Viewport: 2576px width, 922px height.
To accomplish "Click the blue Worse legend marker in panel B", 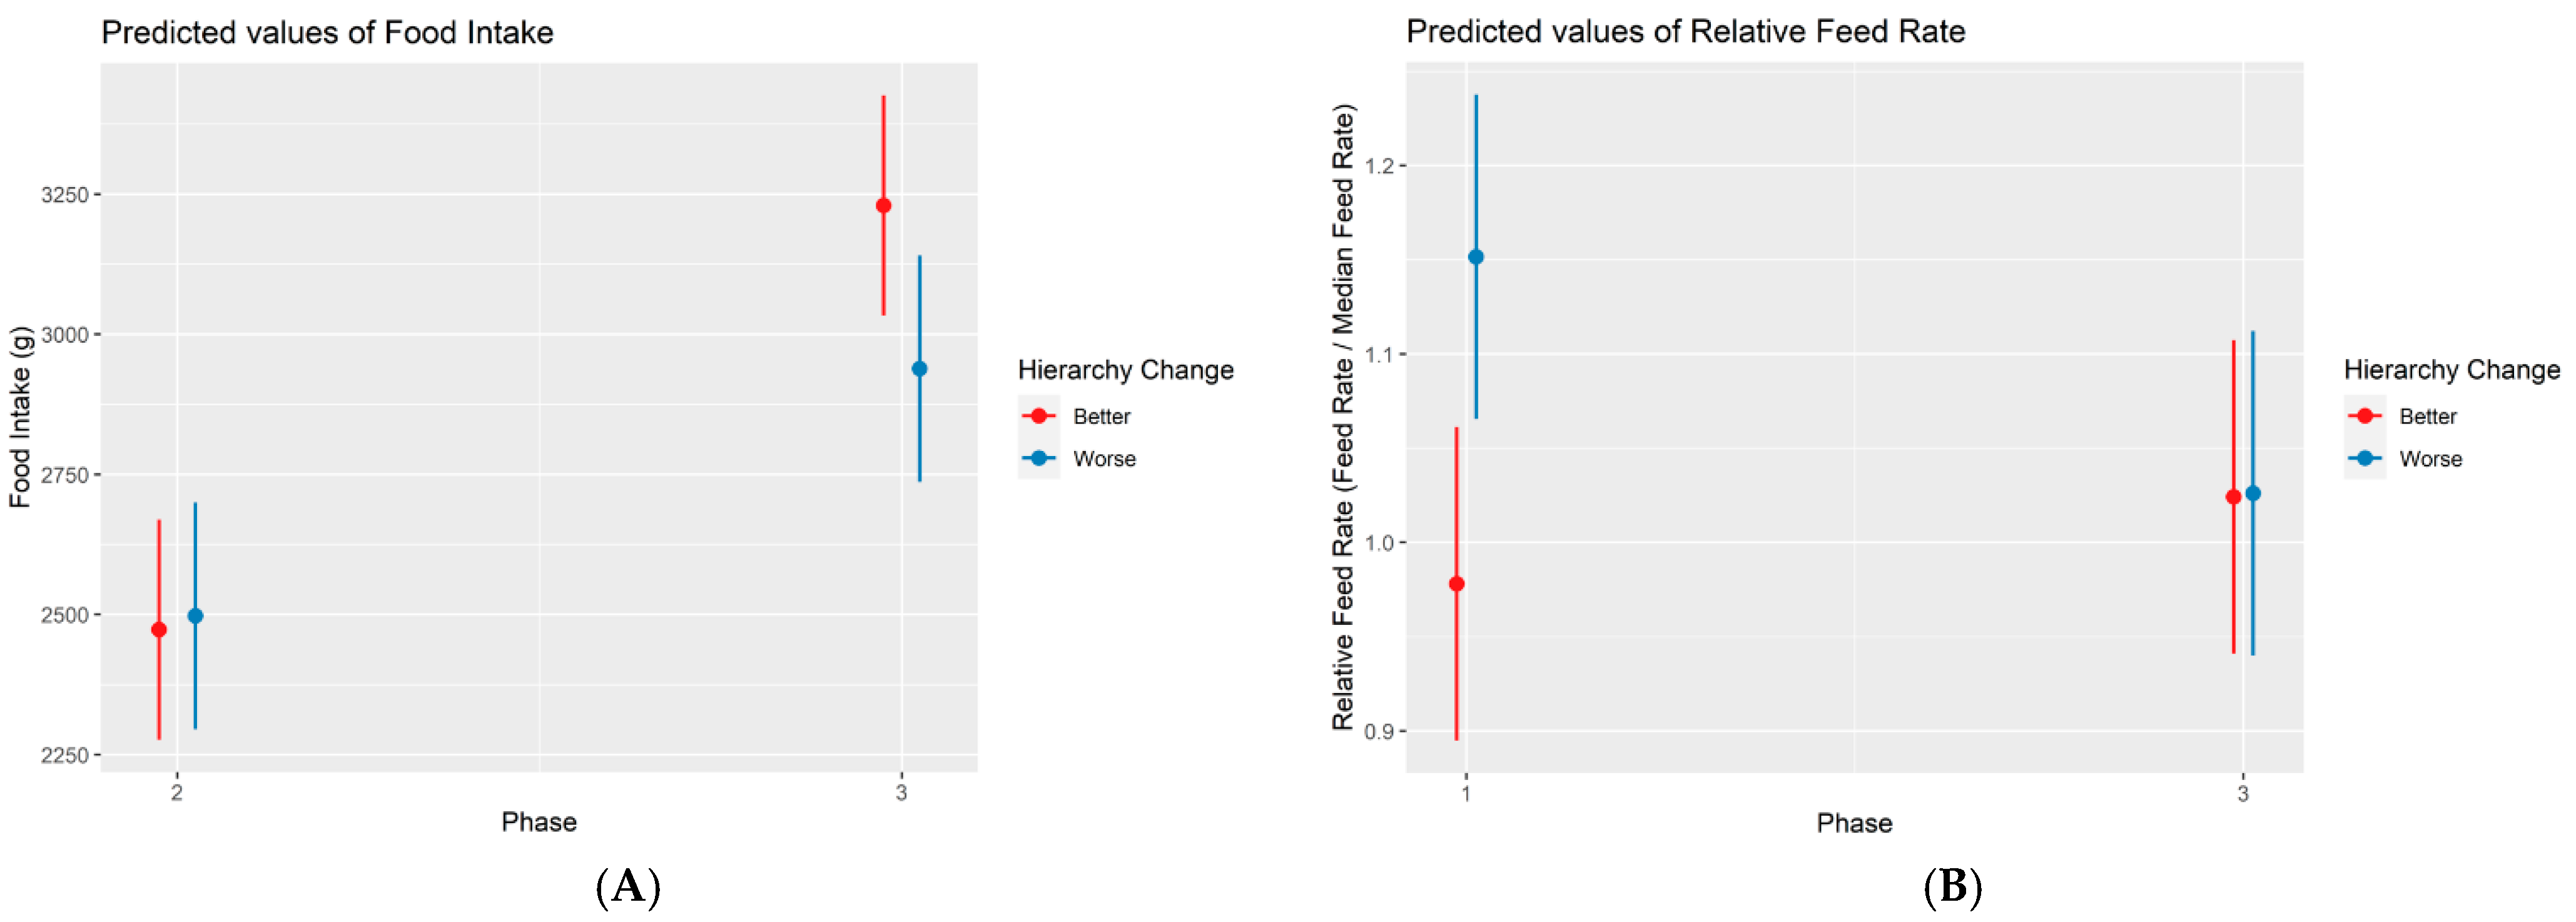I will click(x=2365, y=458).
